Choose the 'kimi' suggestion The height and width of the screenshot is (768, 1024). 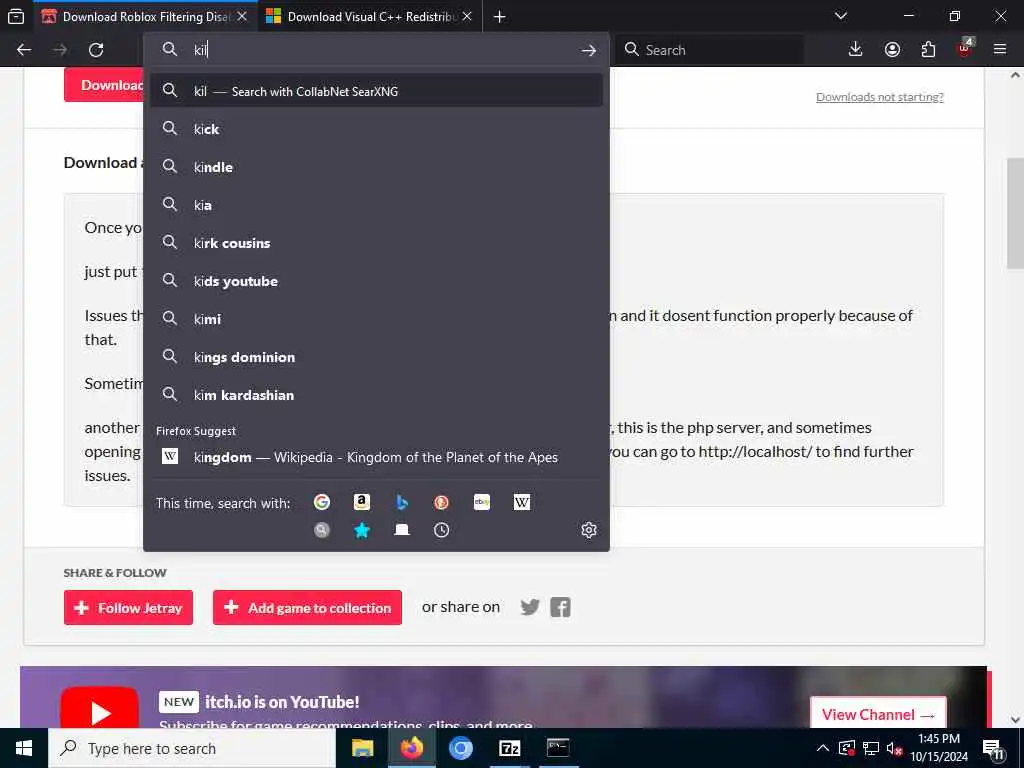tap(376, 319)
